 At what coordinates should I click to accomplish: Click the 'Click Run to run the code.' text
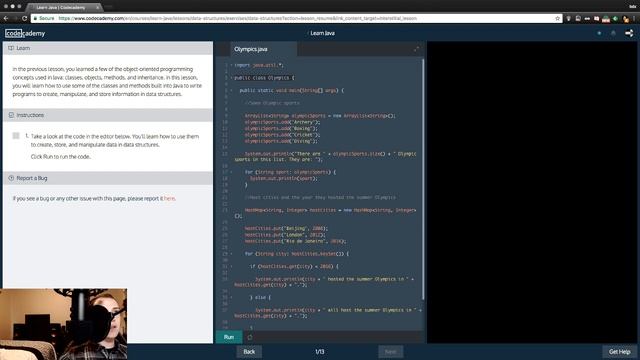click(61, 156)
